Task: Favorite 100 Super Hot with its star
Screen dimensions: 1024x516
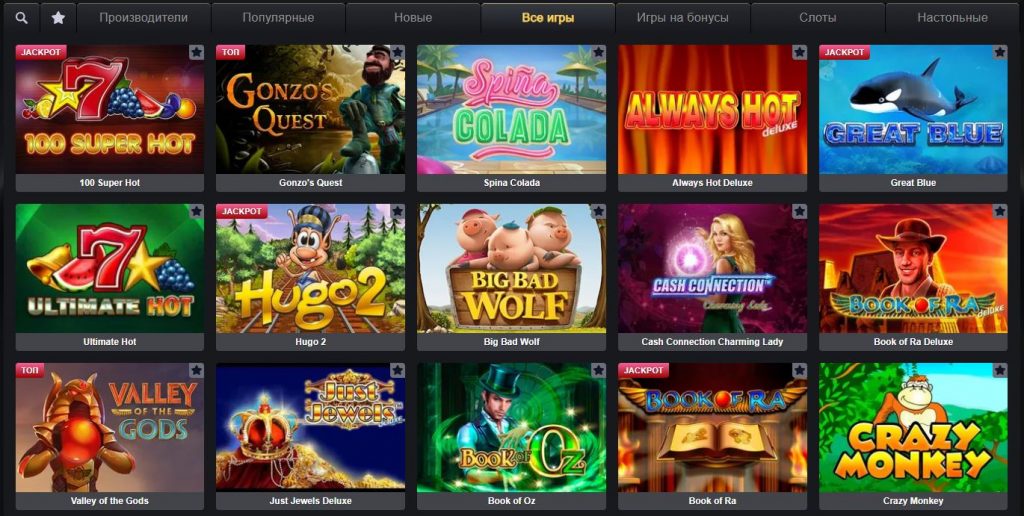Action: pos(196,52)
